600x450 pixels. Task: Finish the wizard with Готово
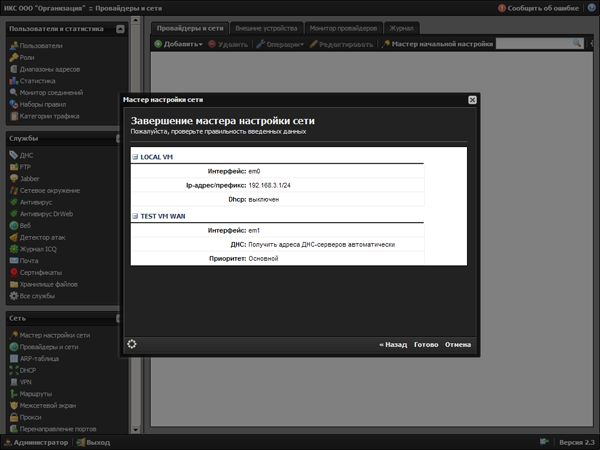[426, 344]
